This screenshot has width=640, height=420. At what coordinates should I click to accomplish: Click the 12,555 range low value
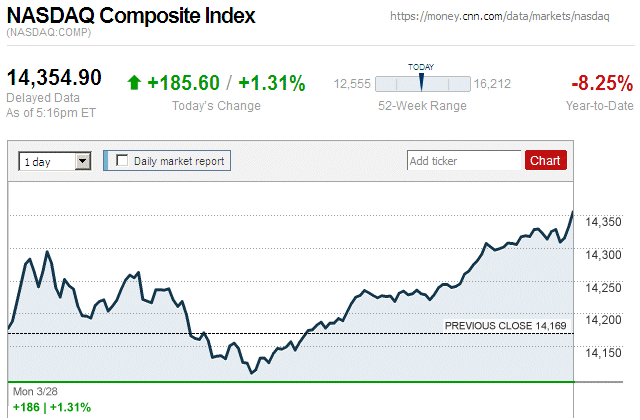352,84
